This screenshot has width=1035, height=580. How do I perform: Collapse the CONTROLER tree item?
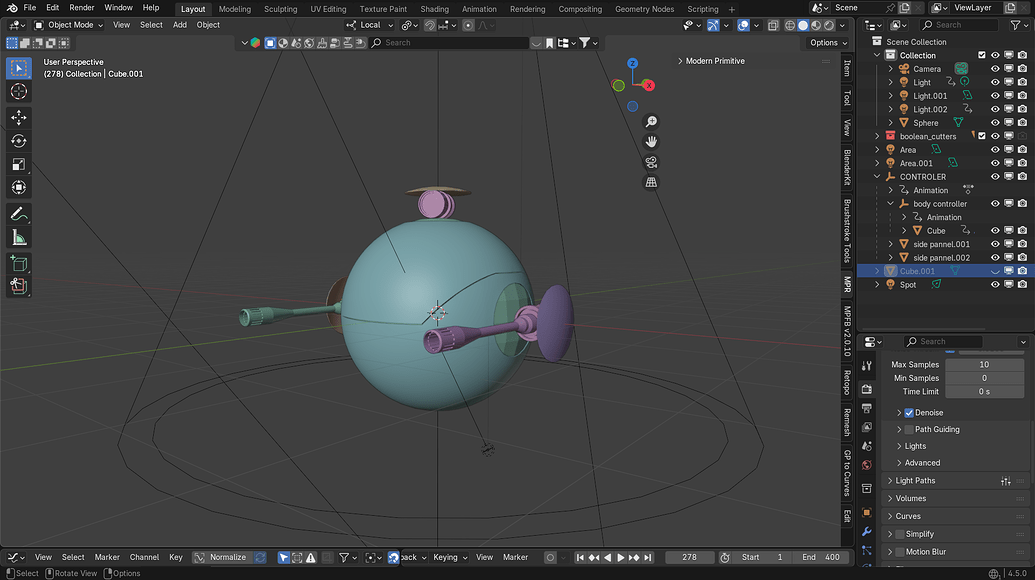877,177
